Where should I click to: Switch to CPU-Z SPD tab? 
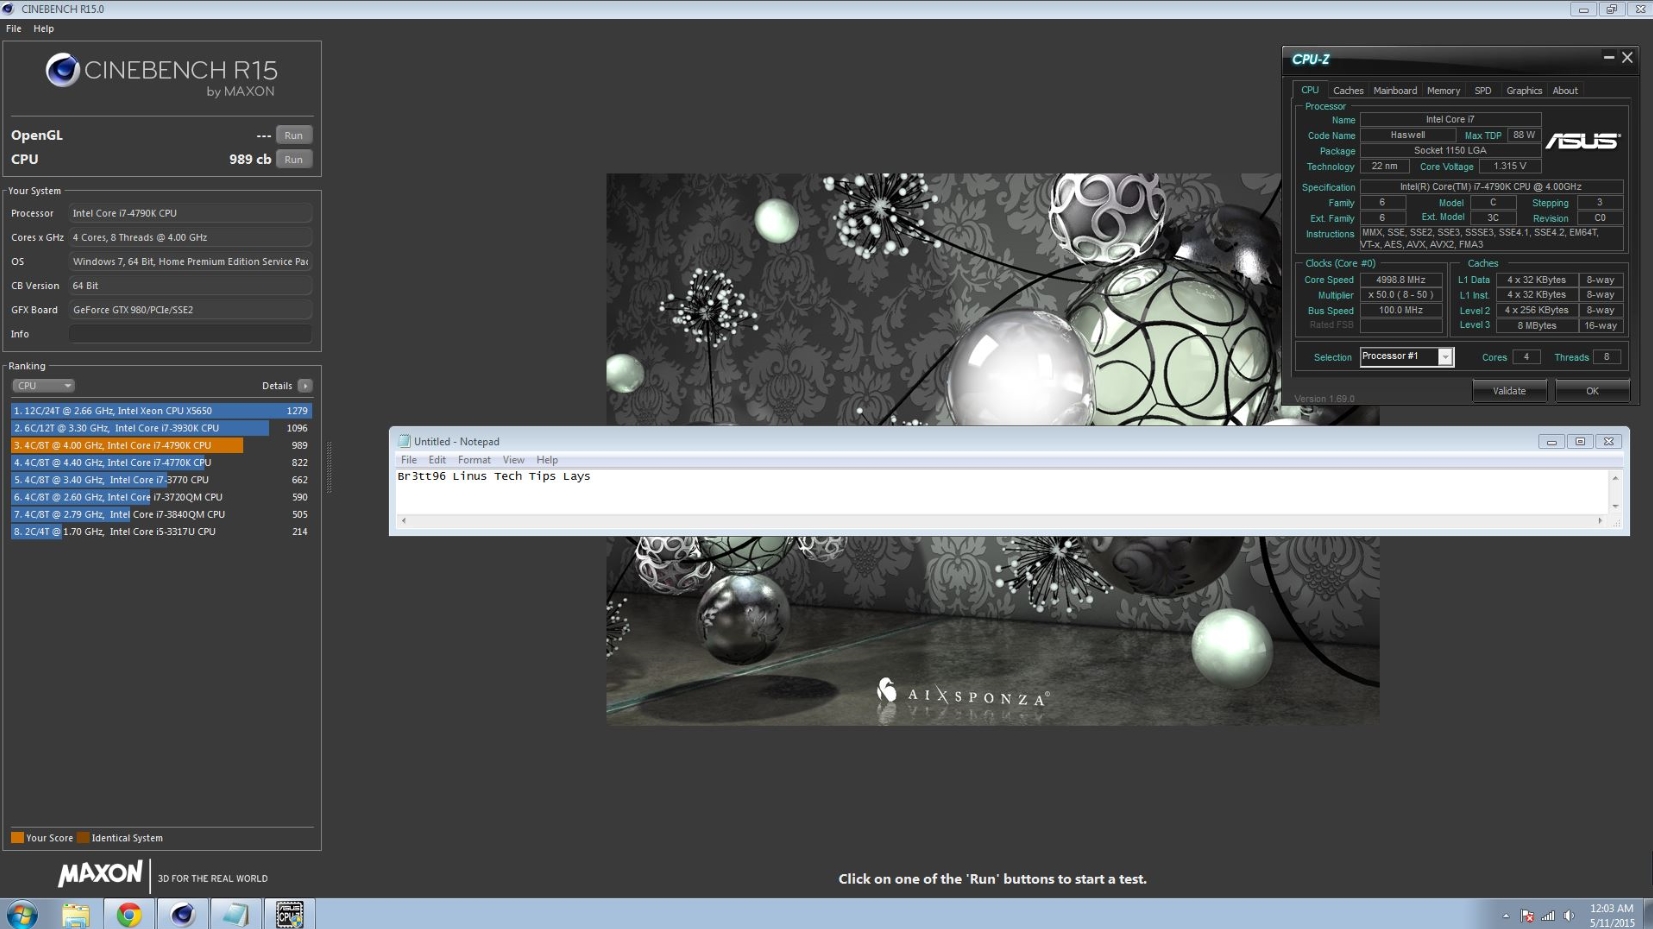(1483, 91)
